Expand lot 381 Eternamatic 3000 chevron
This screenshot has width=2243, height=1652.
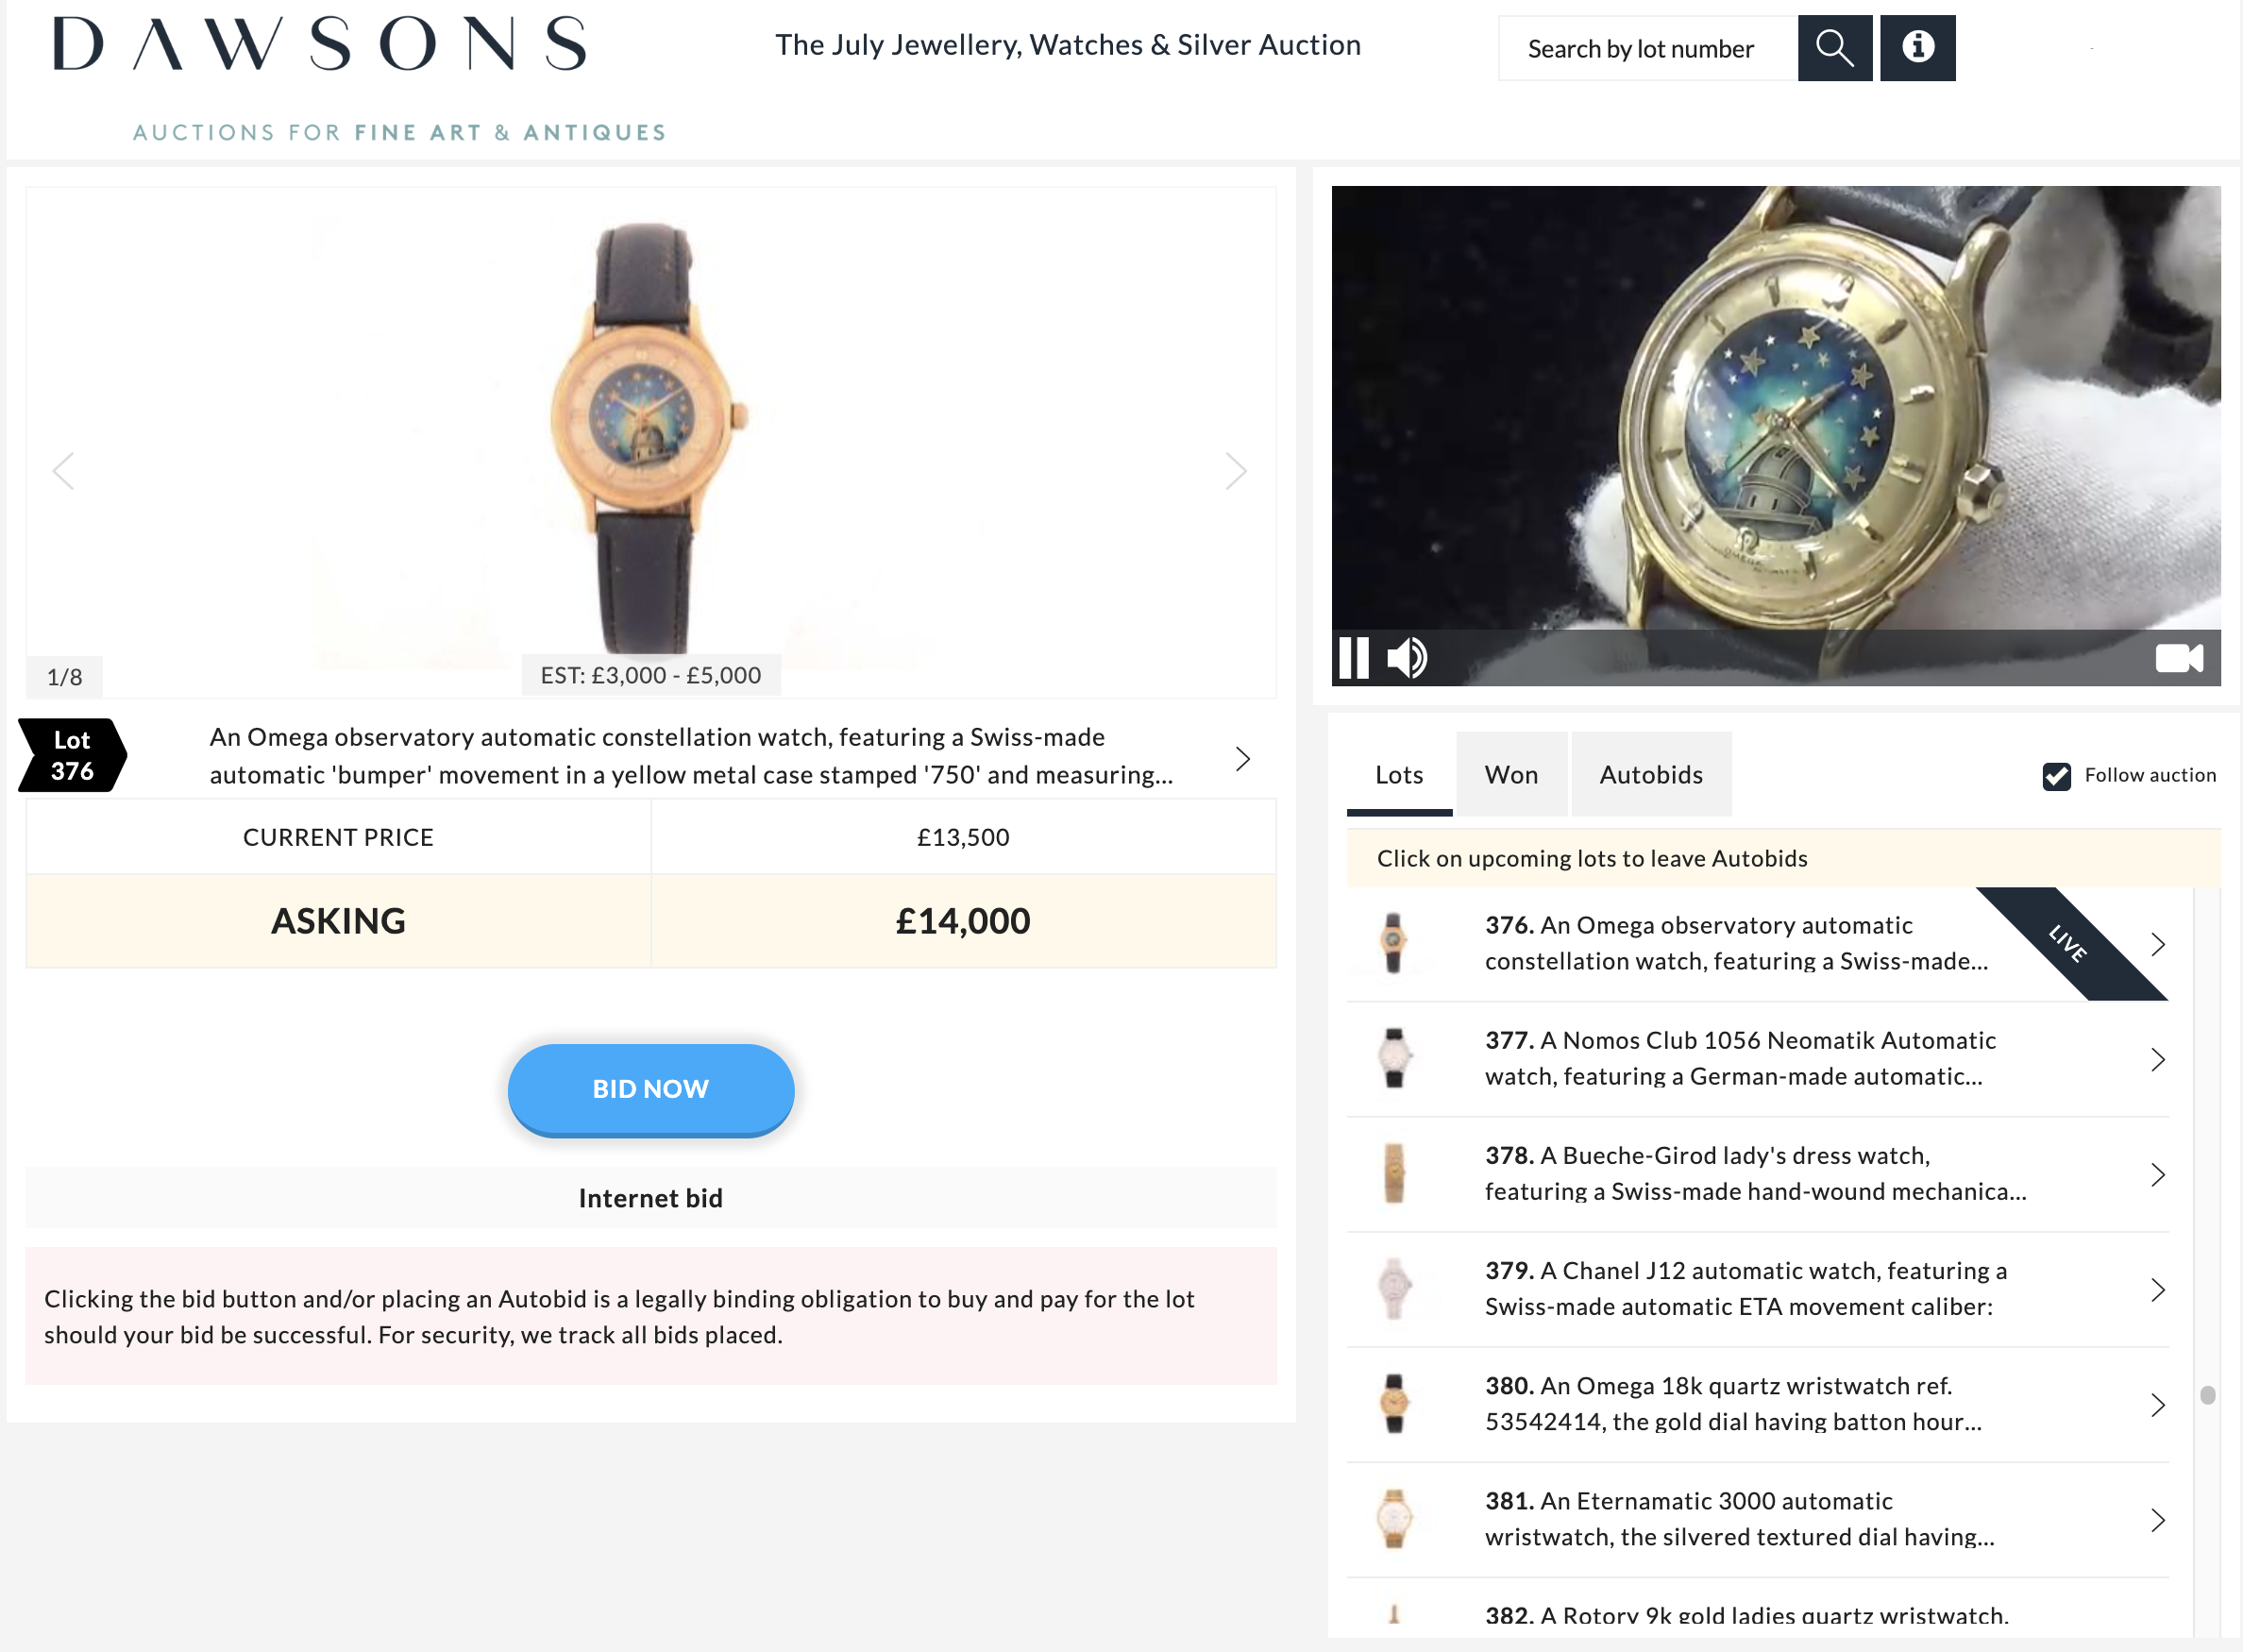[2158, 1520]
